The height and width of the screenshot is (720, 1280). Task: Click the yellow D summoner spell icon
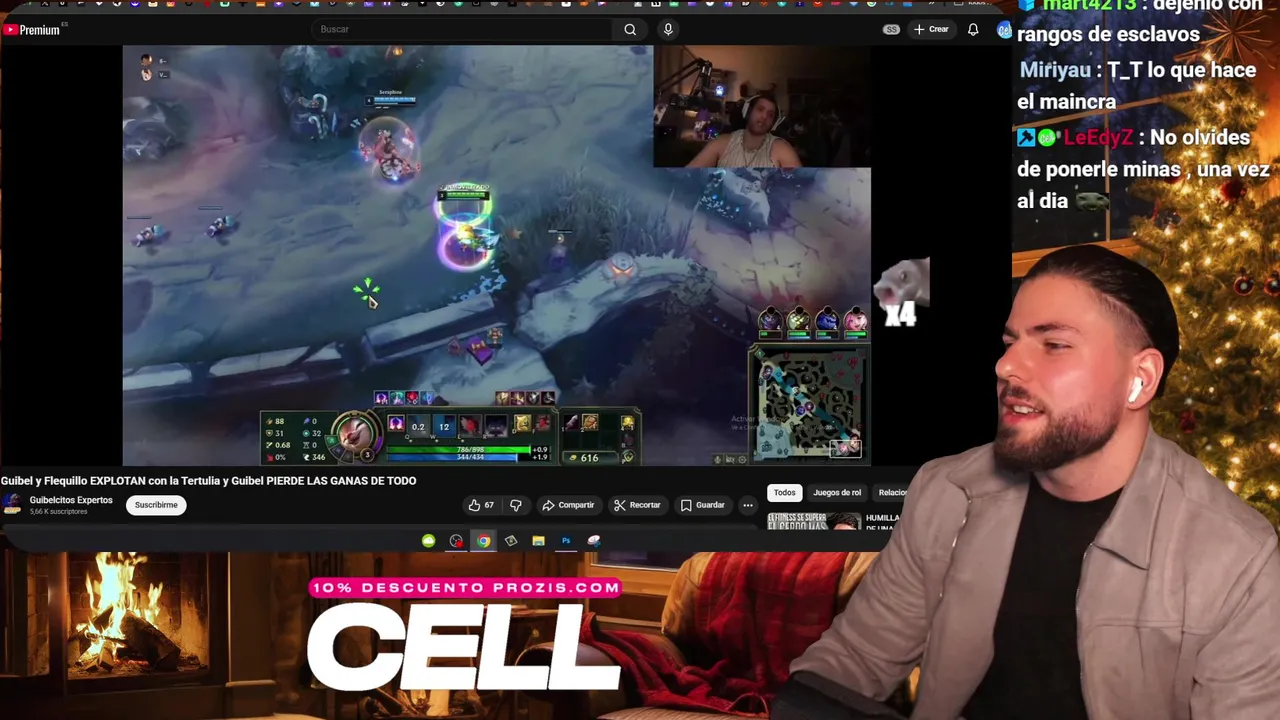pyautogui.click(x=522, y=425)
